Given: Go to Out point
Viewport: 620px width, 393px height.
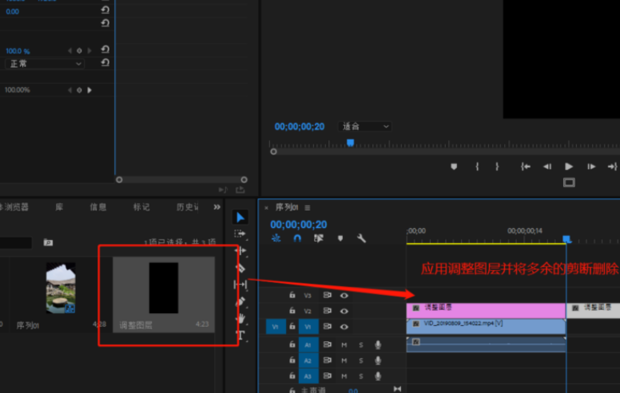Looking at the screenshot, I should (x=612, y=166).
